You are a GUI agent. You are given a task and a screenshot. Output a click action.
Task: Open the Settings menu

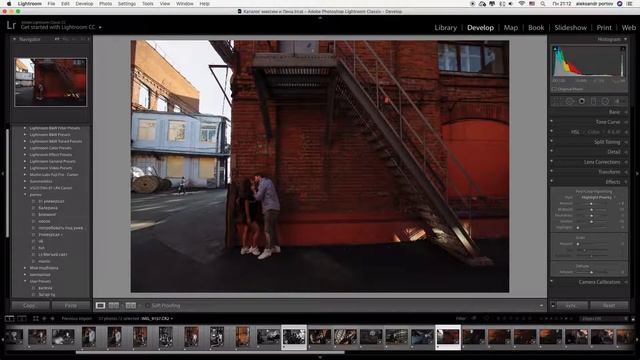[x=127, y=4]
